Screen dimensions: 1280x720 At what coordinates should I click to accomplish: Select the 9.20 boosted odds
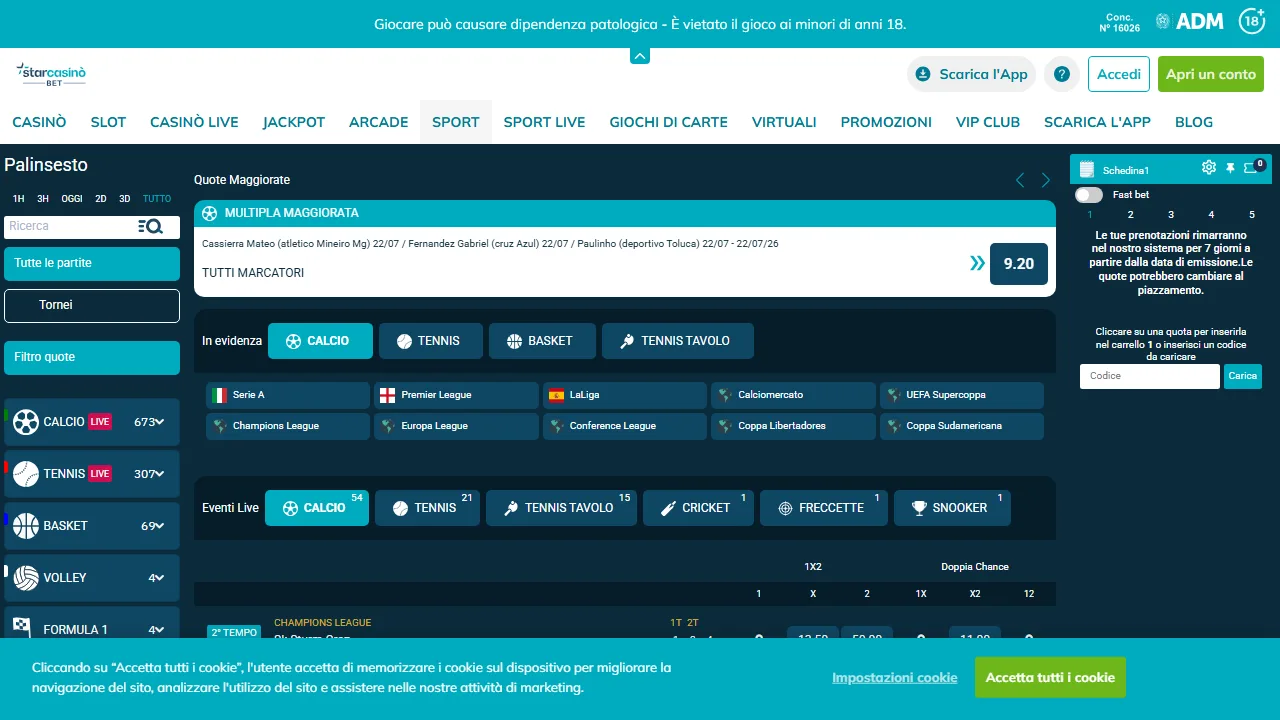tap(1019, 264)
